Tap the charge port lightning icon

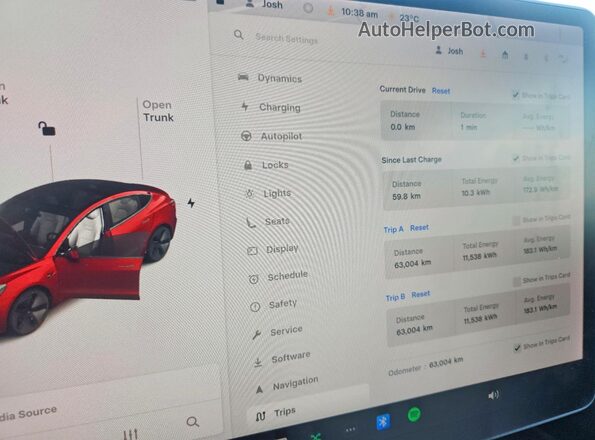pos(191,203)
